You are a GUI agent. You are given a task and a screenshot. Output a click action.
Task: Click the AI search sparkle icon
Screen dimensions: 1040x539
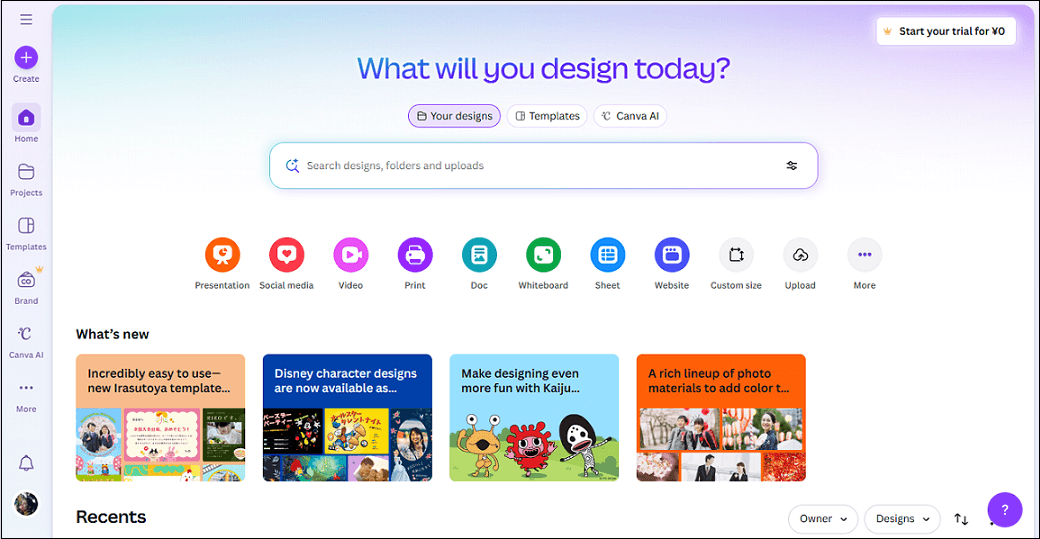tap(292, 166)
